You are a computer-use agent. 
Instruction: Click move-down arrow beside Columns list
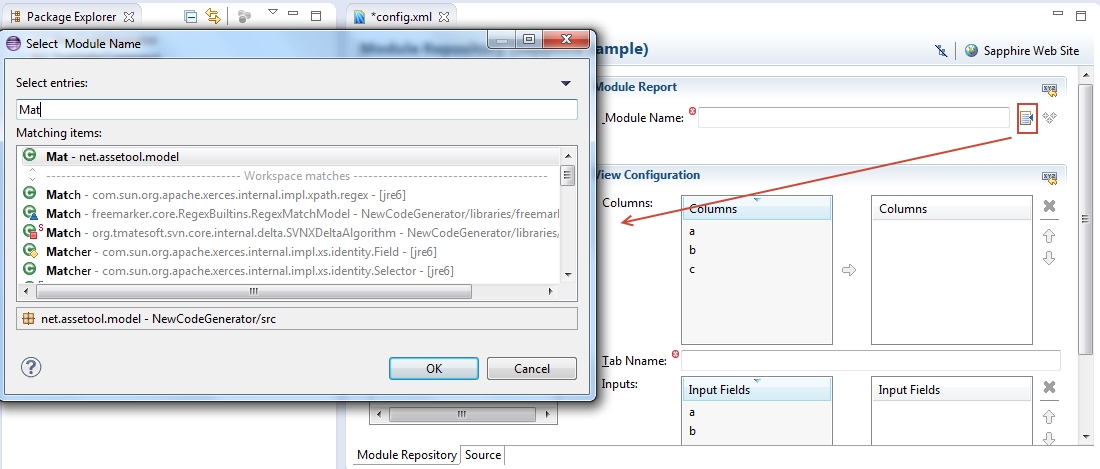(x=1049, y=258)
